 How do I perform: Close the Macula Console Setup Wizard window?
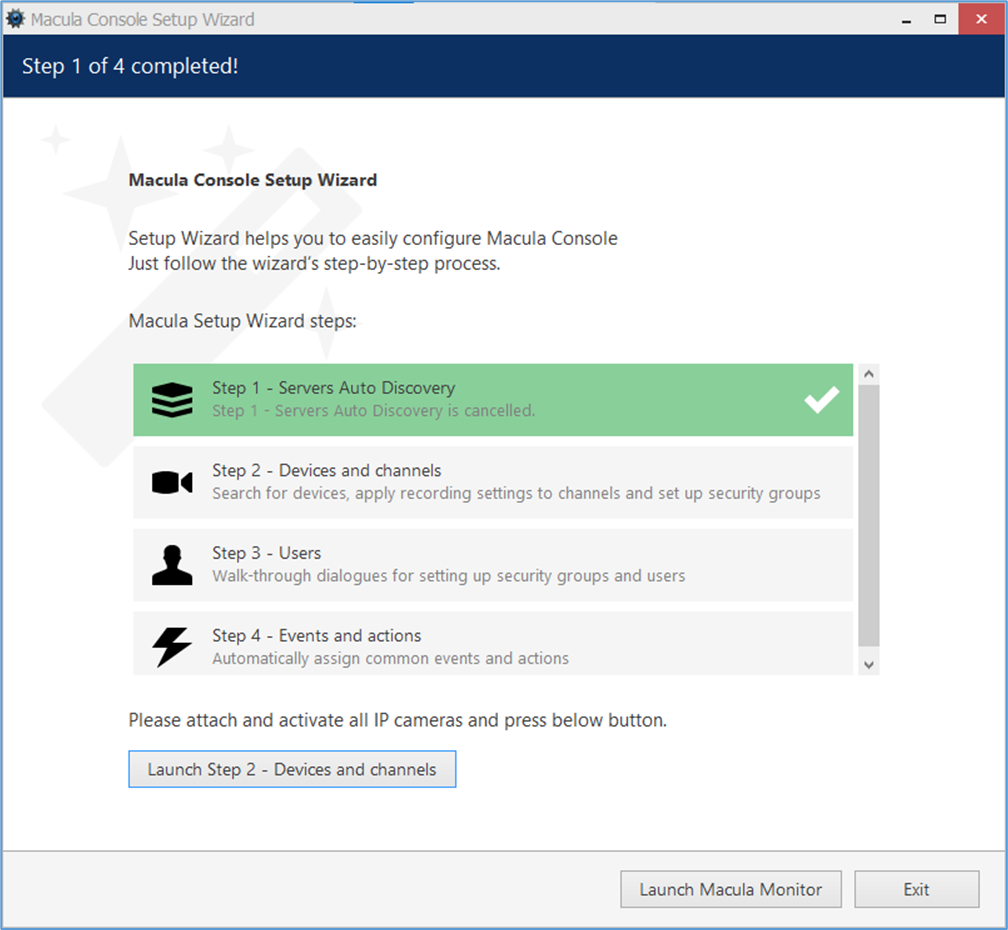tap(981, 19)
